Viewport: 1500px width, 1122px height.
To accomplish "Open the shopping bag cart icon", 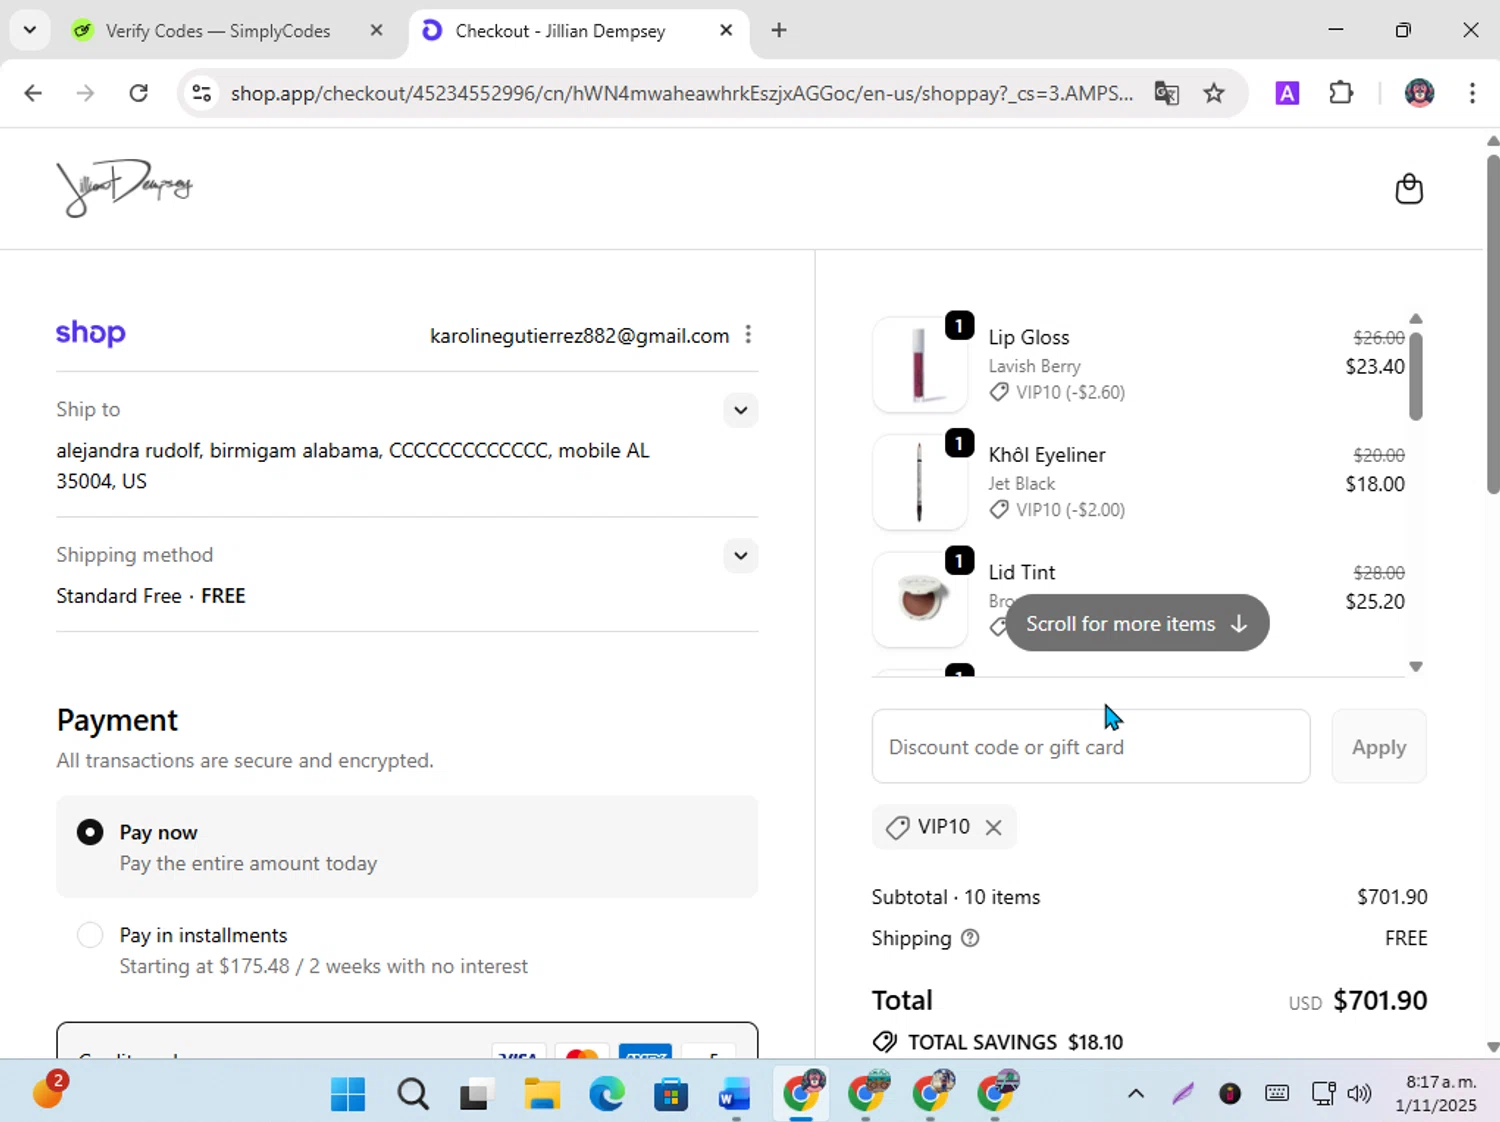I will tap(1408, 188).
